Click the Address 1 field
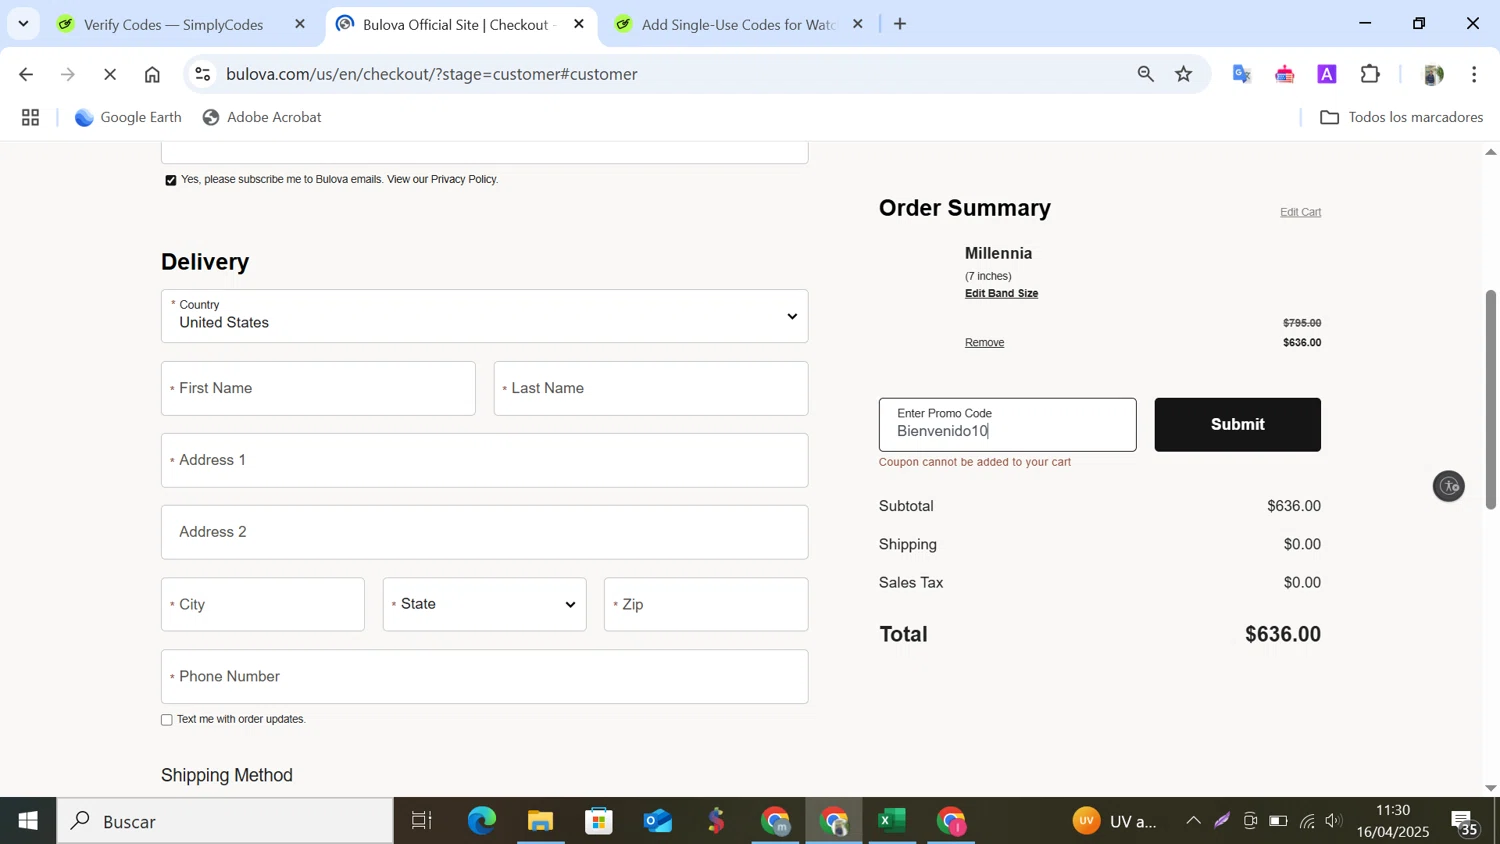This screenshot has width=1500, height=844. click(484, 460)
